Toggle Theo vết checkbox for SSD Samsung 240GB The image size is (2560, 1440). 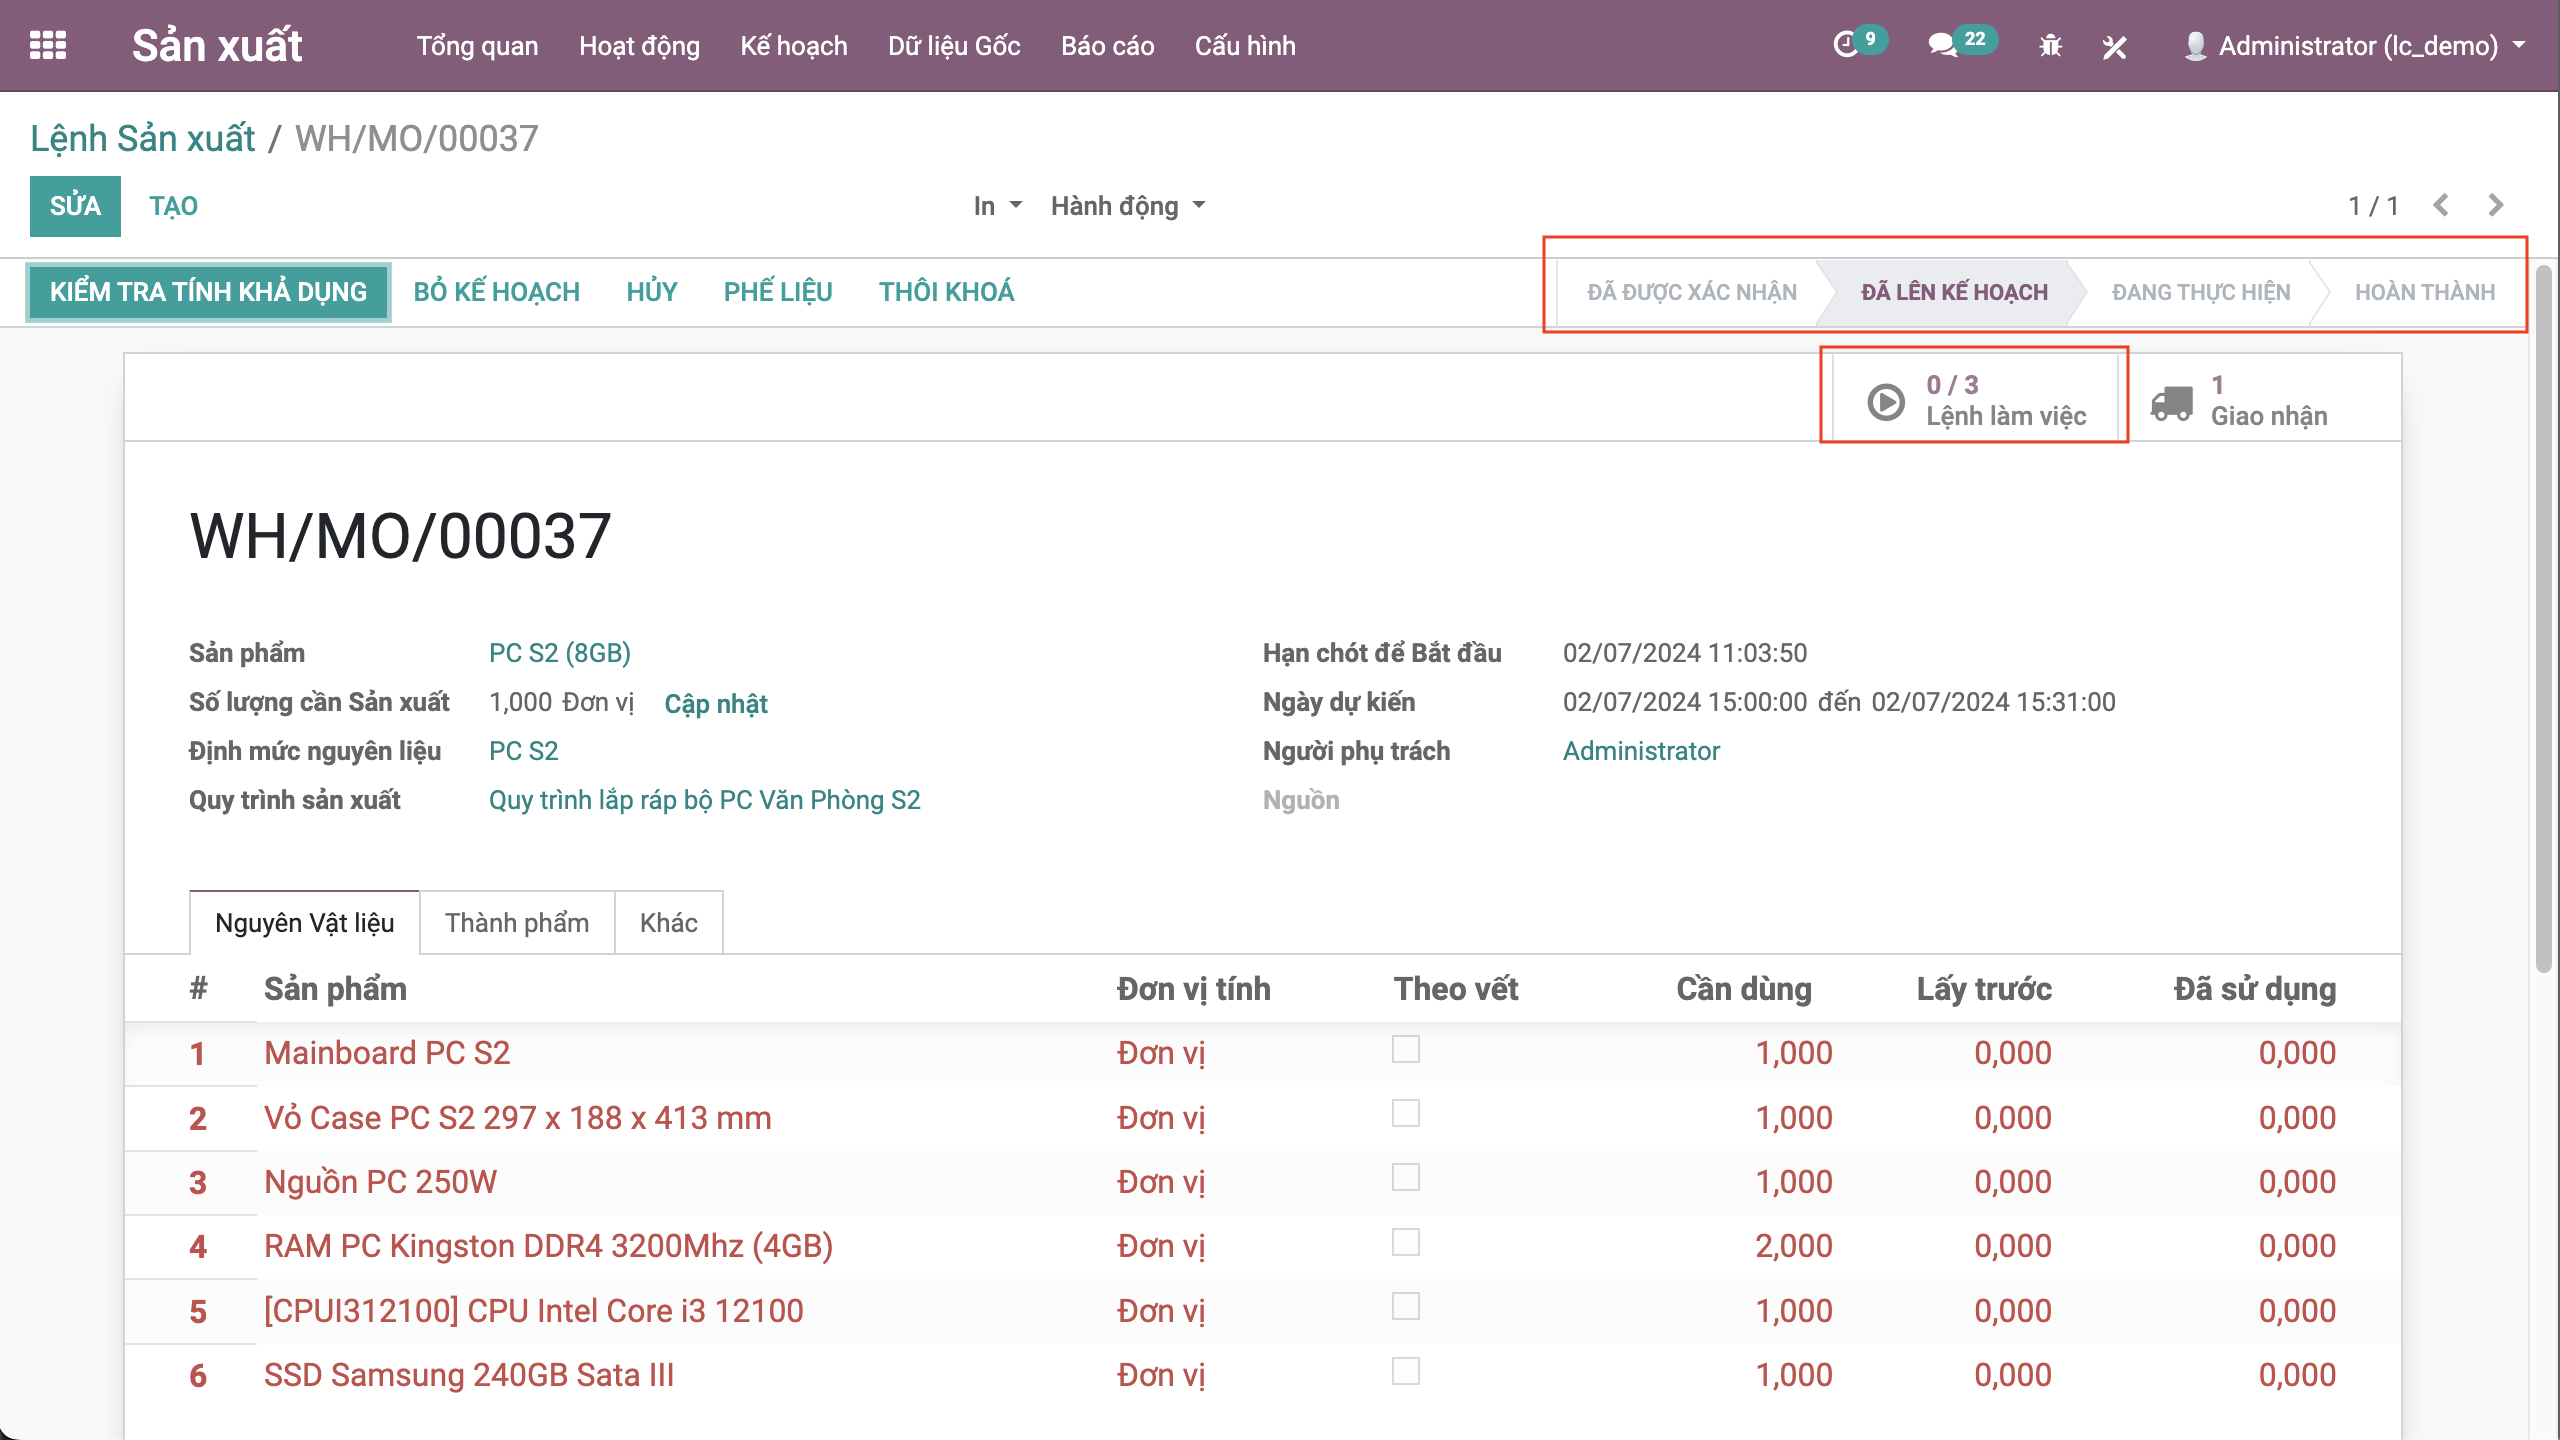tap(1405, 1370)
